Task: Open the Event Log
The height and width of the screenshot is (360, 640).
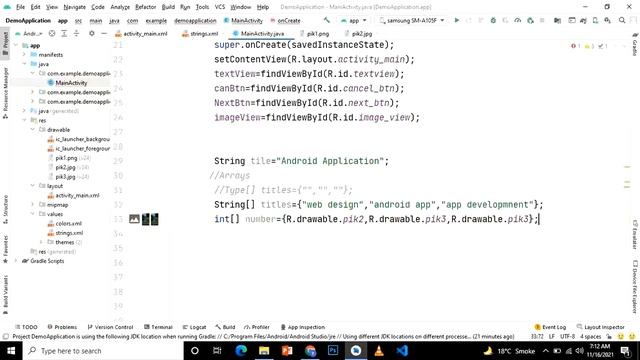Action: 550,327
